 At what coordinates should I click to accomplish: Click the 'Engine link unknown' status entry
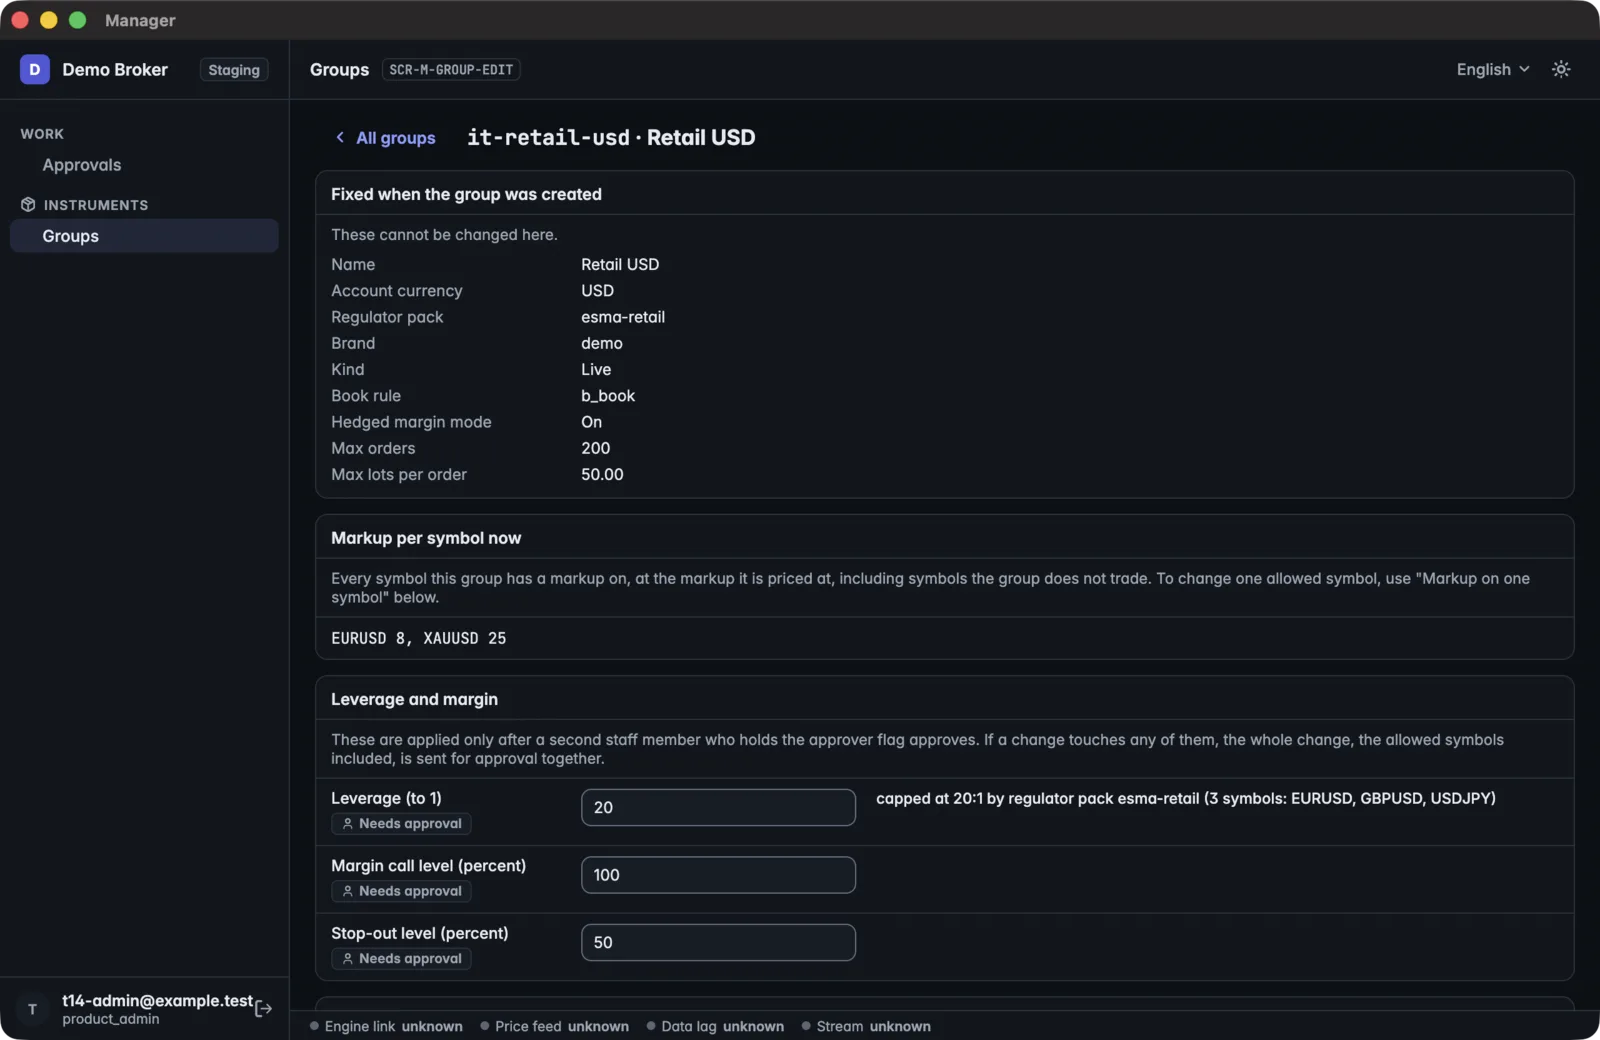point(386,1026)
